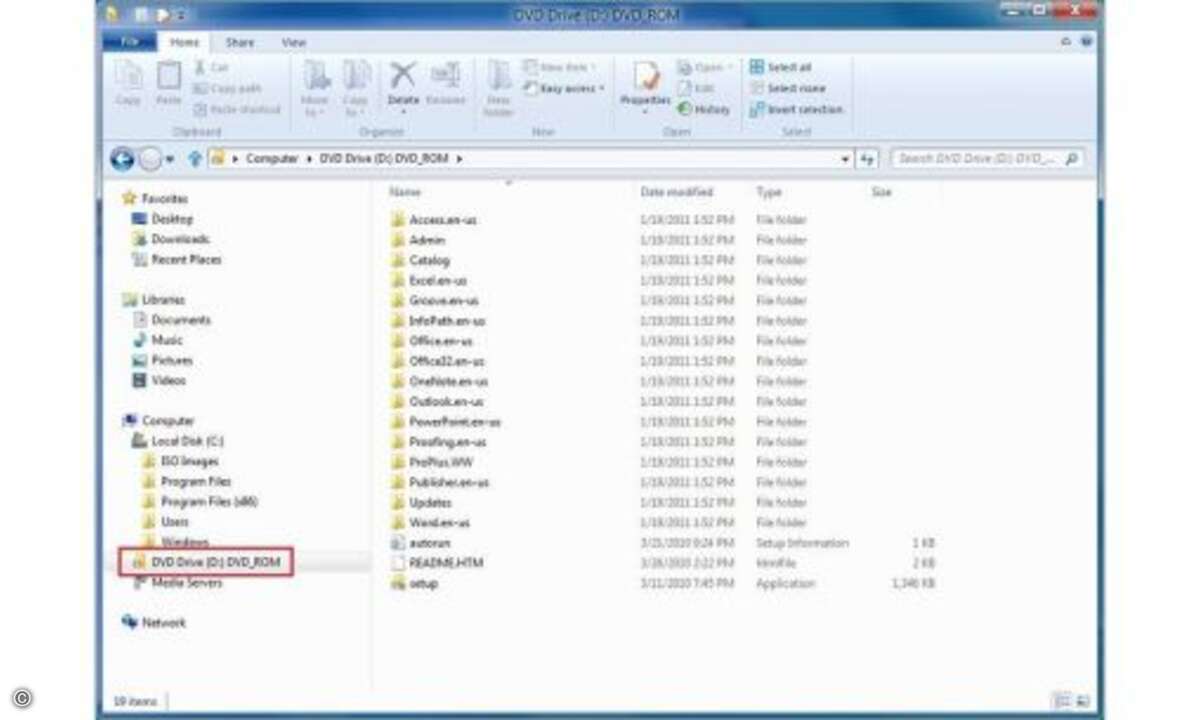Open the File menu tab
Viewport: 1200px width, 720px height.
[x=129, y=43]
